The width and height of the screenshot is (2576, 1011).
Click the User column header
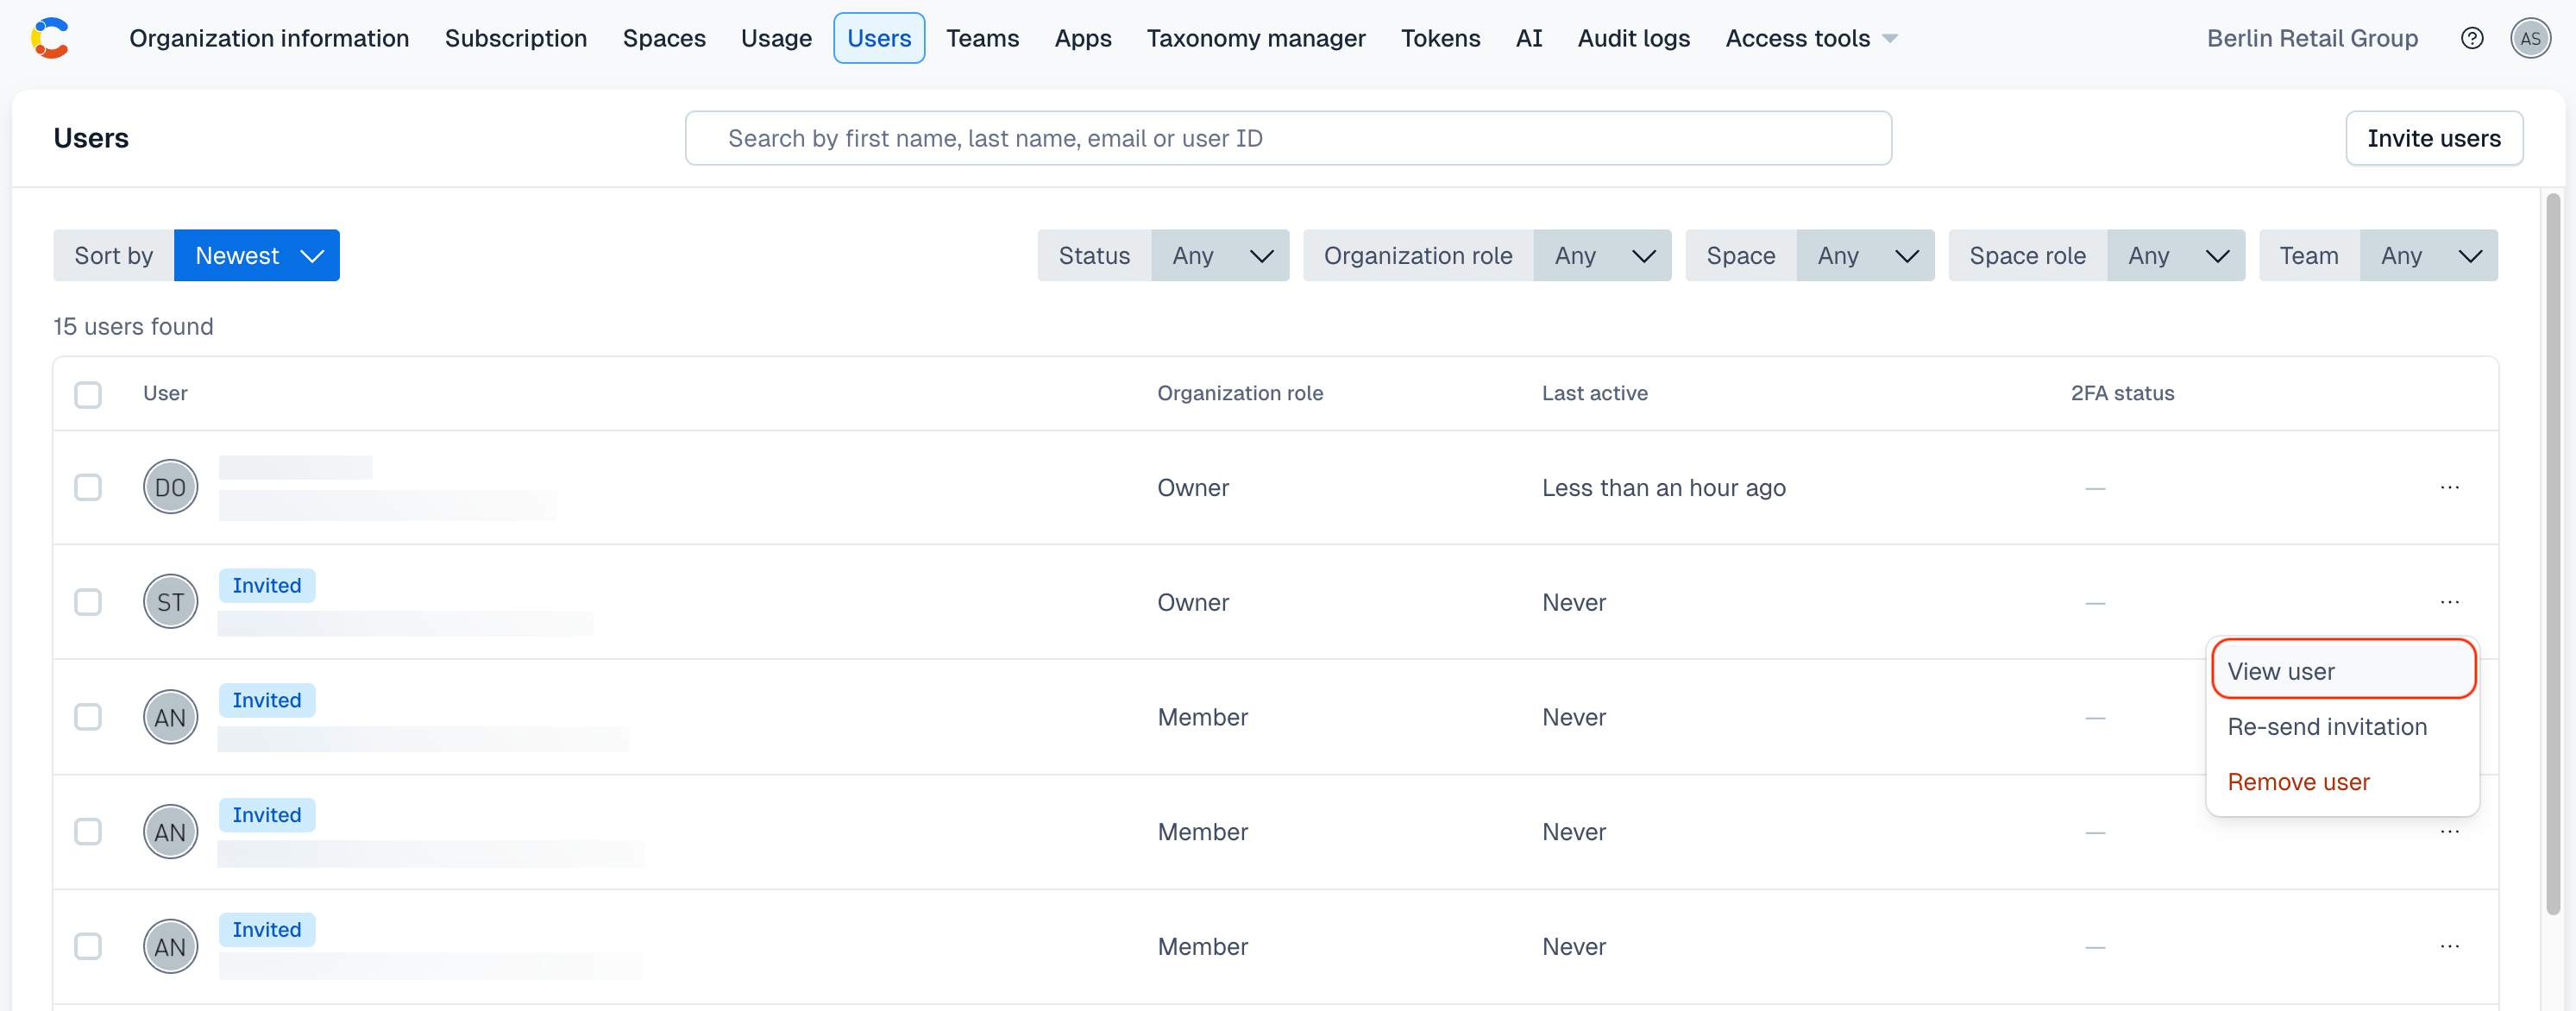[165, 393]
